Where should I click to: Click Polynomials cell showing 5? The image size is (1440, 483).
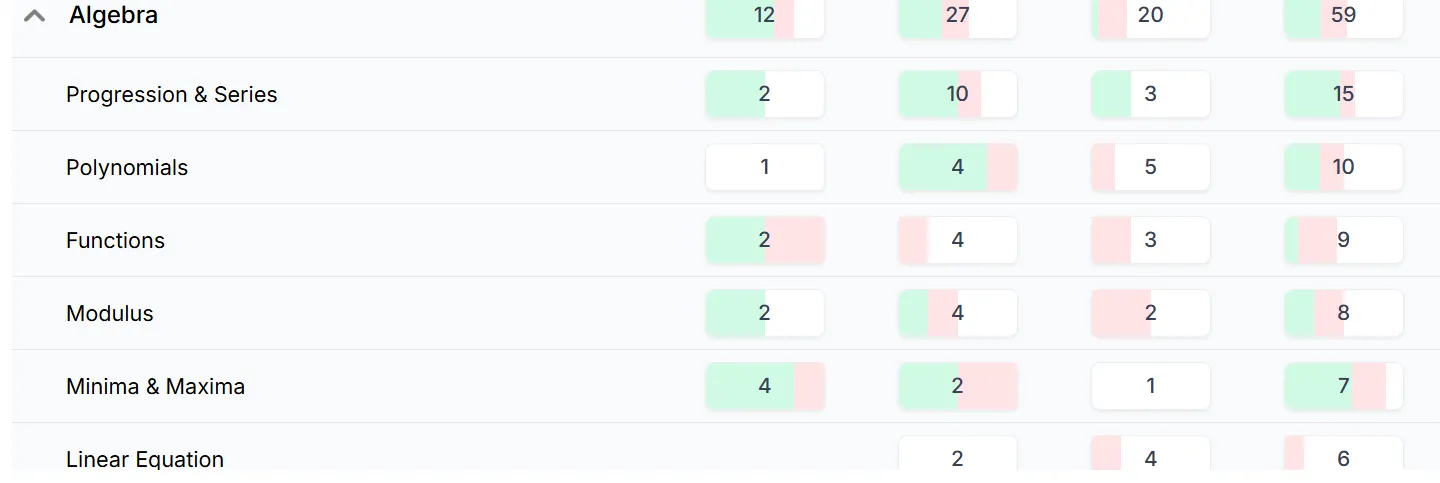click(1150, 167)
